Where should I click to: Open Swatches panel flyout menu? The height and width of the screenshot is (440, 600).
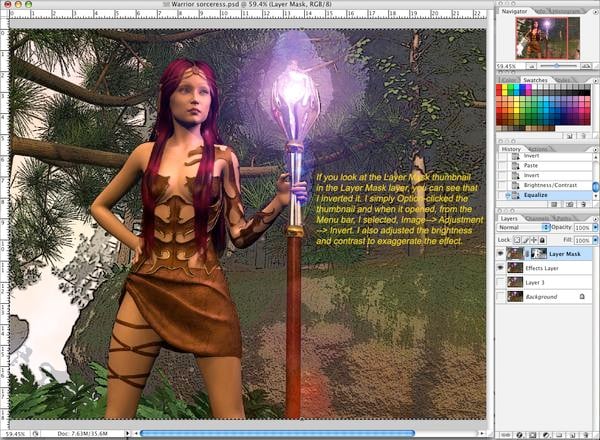pyautogui.click(x=595, y=81)
